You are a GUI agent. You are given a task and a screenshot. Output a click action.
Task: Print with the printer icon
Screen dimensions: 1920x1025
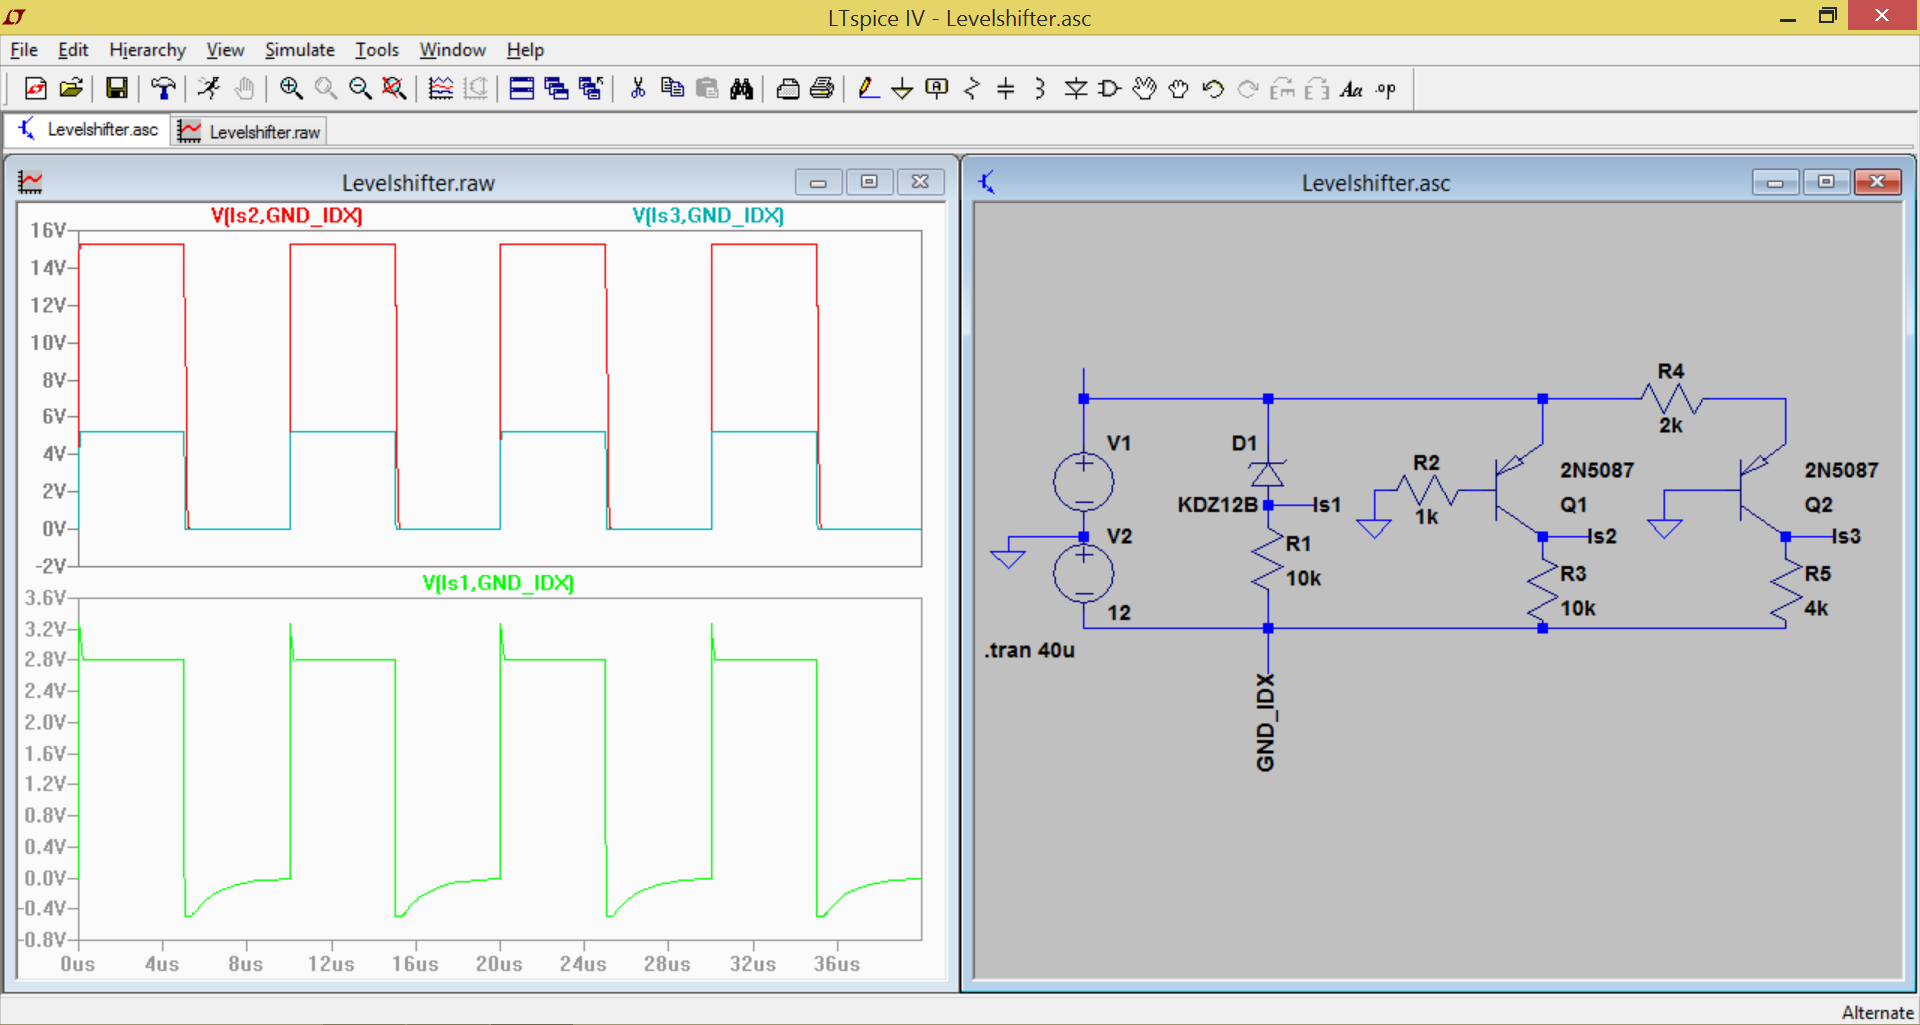tap(822, 89)
